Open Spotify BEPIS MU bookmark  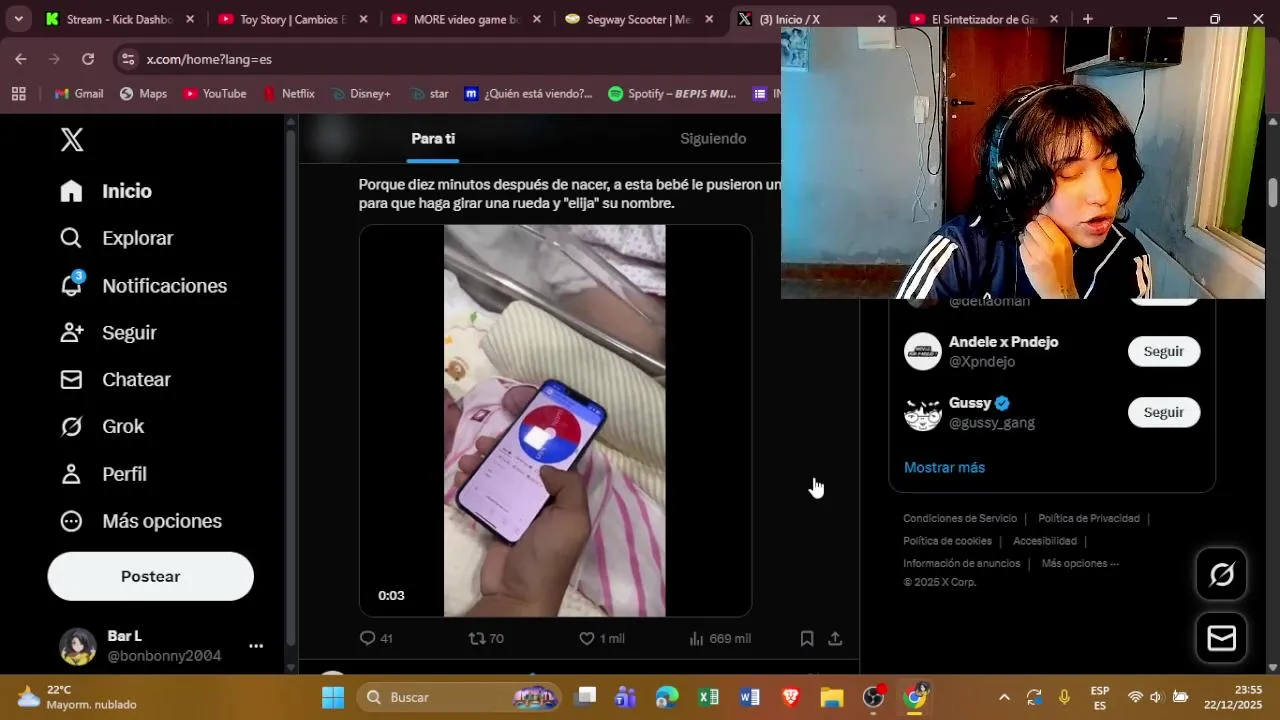[672, 93]
